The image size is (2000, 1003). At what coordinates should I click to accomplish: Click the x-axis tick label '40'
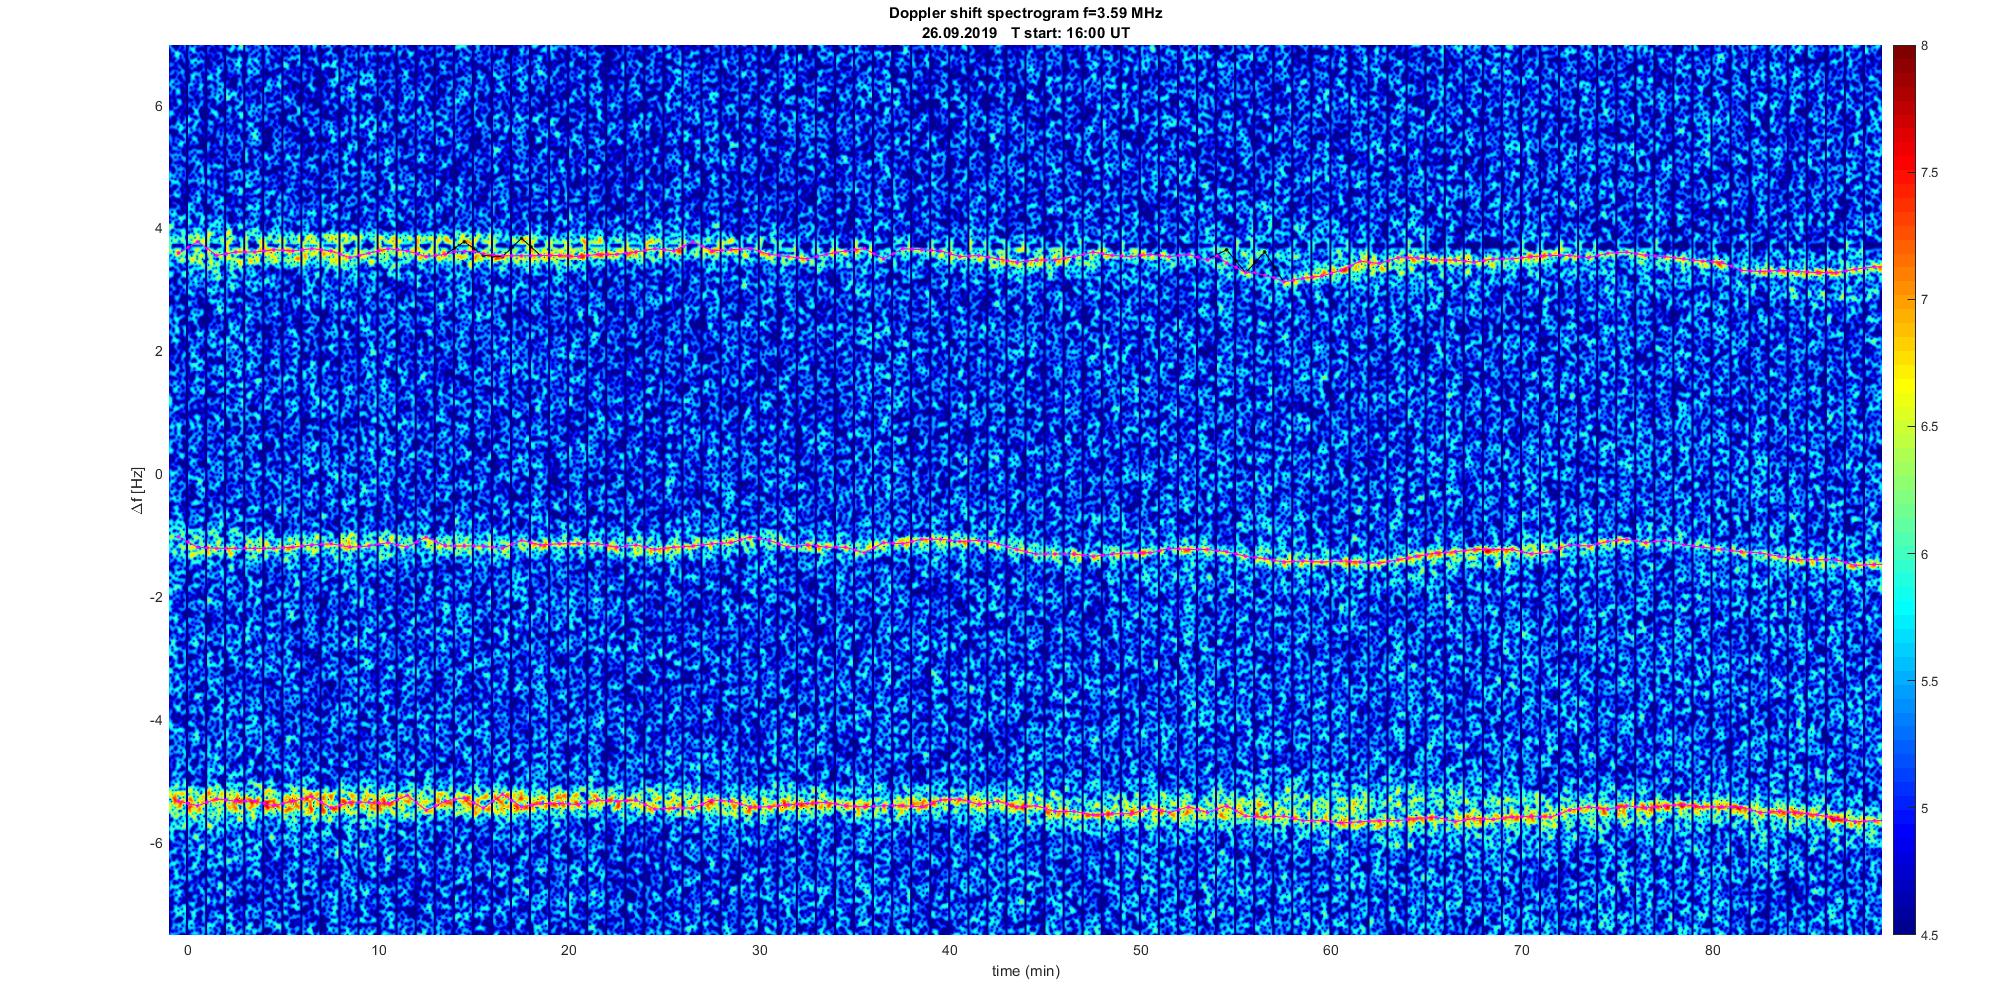[x=950, y=950]
